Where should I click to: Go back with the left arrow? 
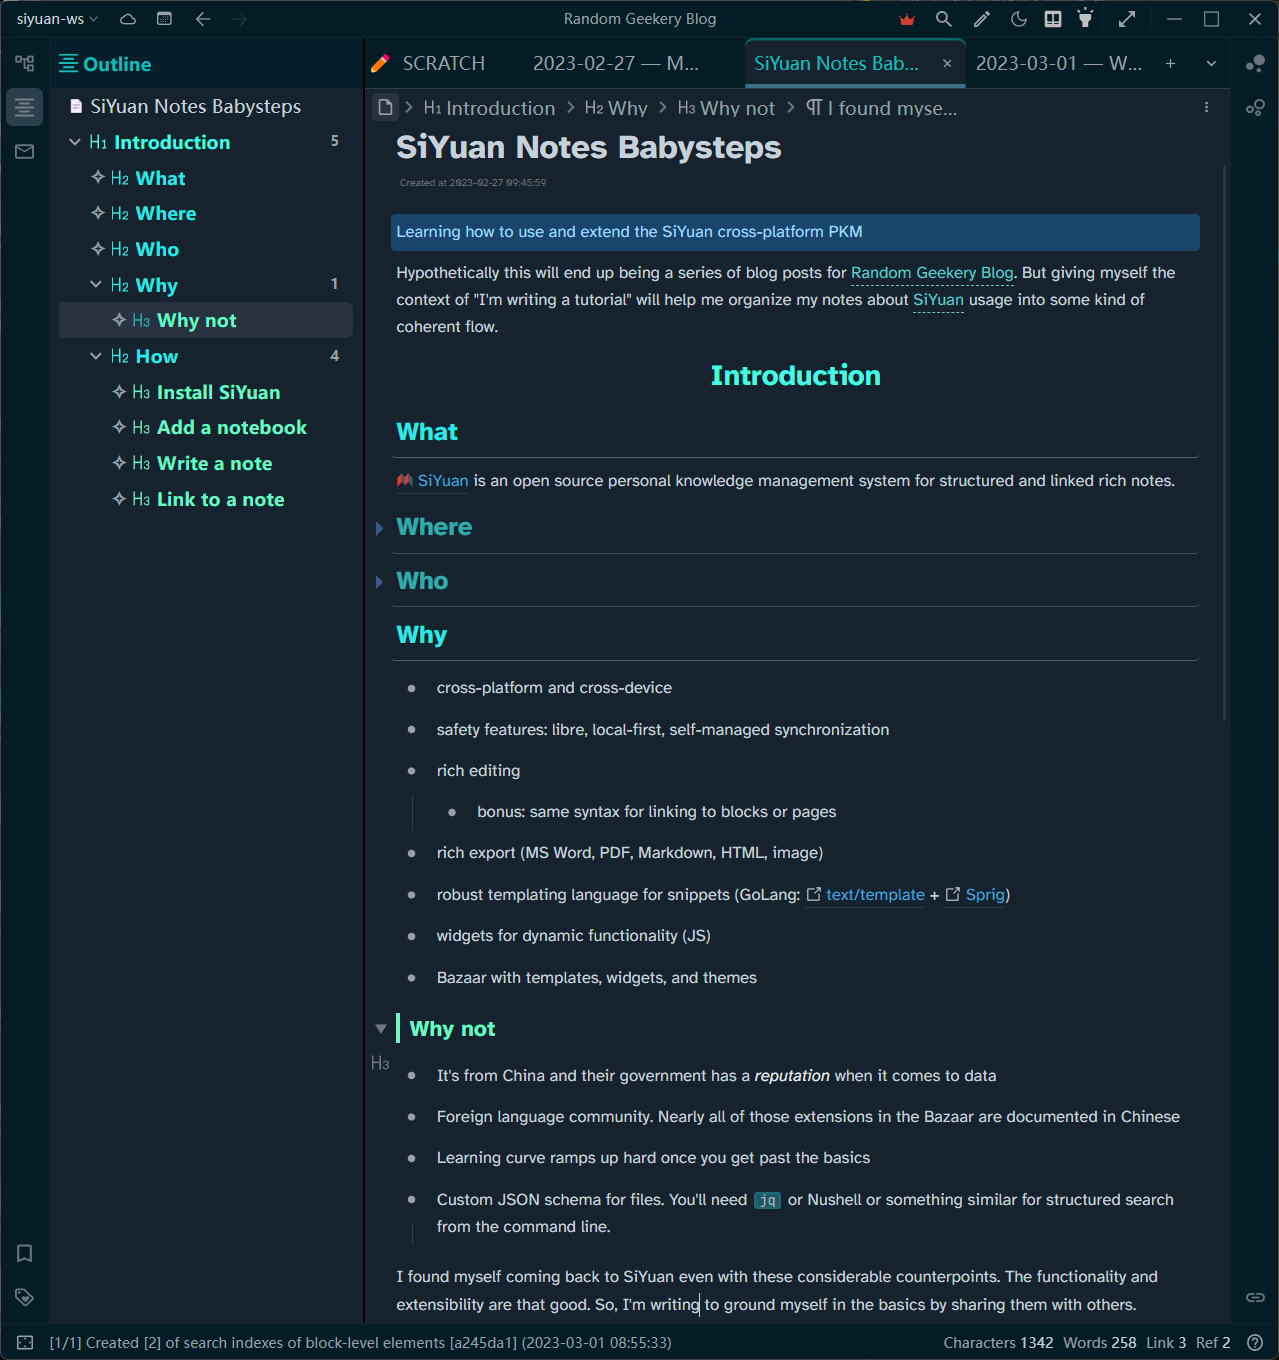203,19
